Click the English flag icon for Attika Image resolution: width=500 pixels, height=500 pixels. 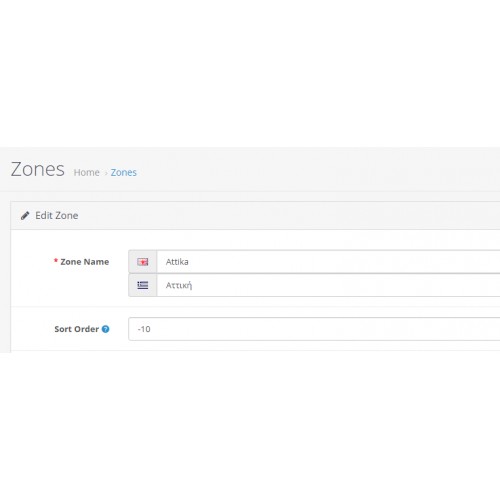pyautogui.click(x=143, y=262)
